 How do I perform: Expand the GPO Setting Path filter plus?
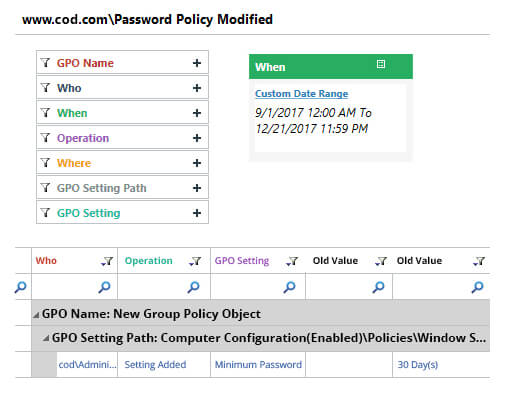pos(197,188)
